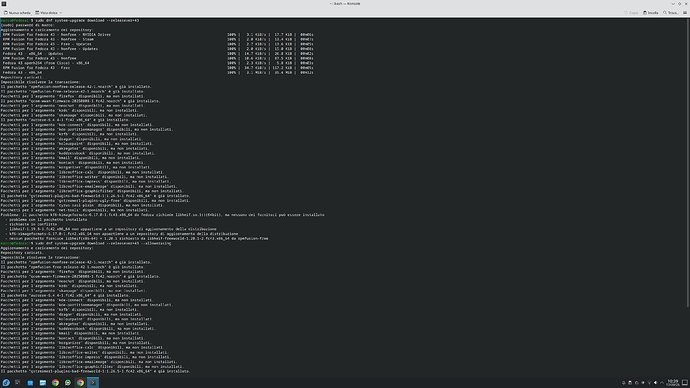Open the Dolphin file manager taskbar icon
The image size is (690, 388).
pos(43,383)
